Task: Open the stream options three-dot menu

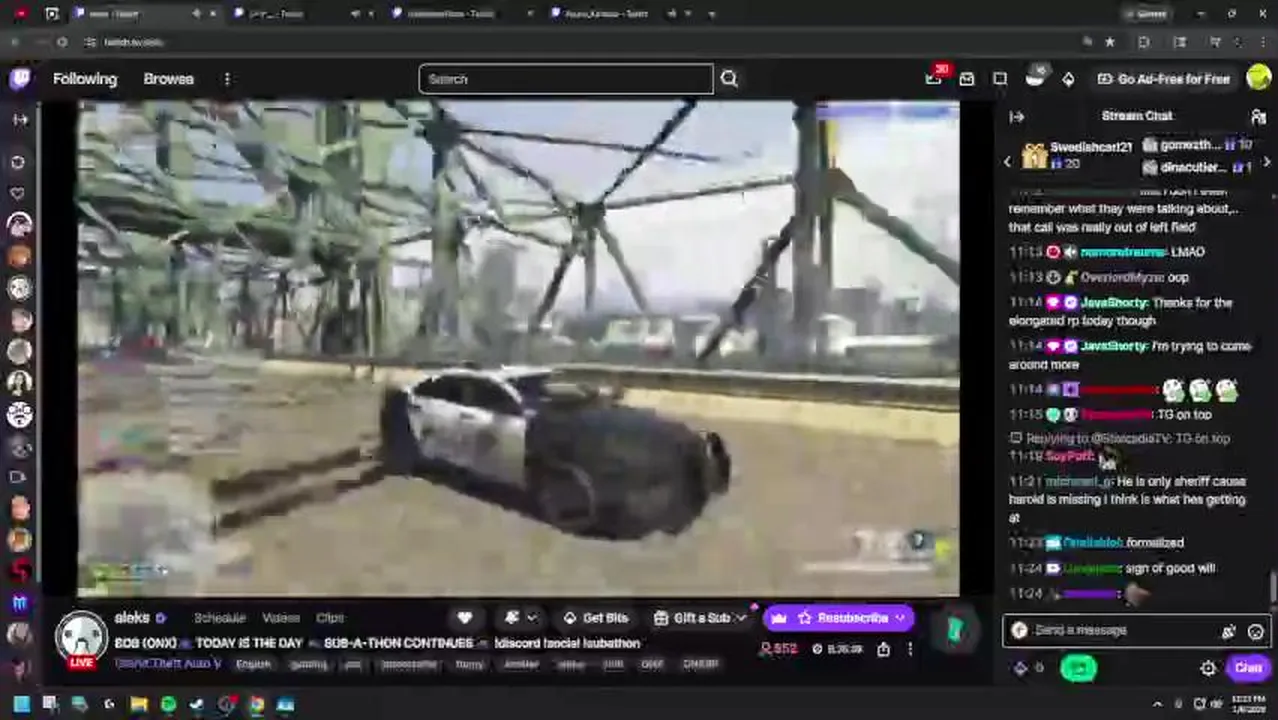Action: [910, 649]
